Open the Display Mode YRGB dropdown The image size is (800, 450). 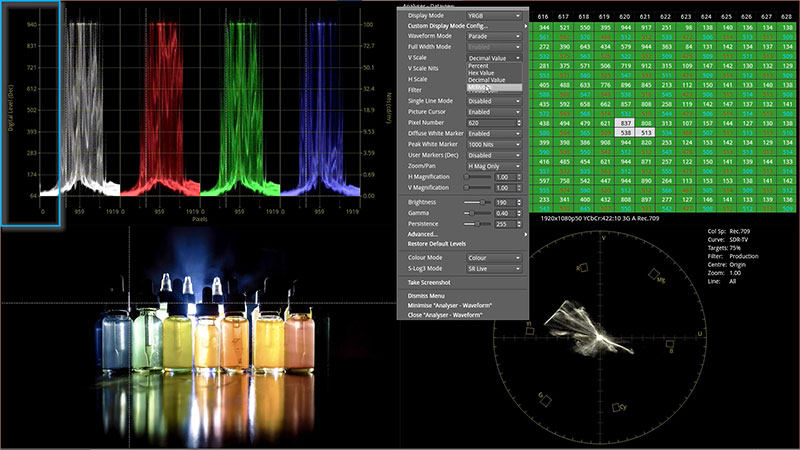tap(495, 15)
